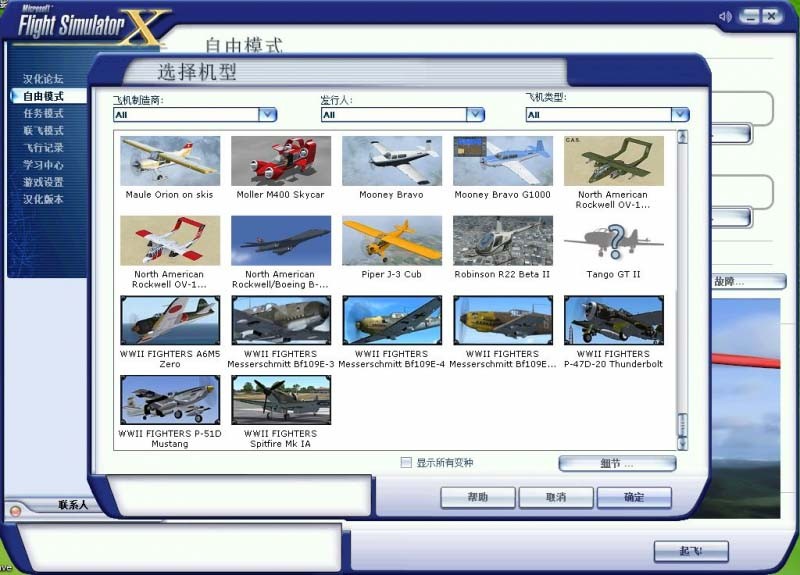800x575 pixels.
Task: Pick the North American Rockwell/Boeing B- bomber thumbnail
Action: point(281,240)
